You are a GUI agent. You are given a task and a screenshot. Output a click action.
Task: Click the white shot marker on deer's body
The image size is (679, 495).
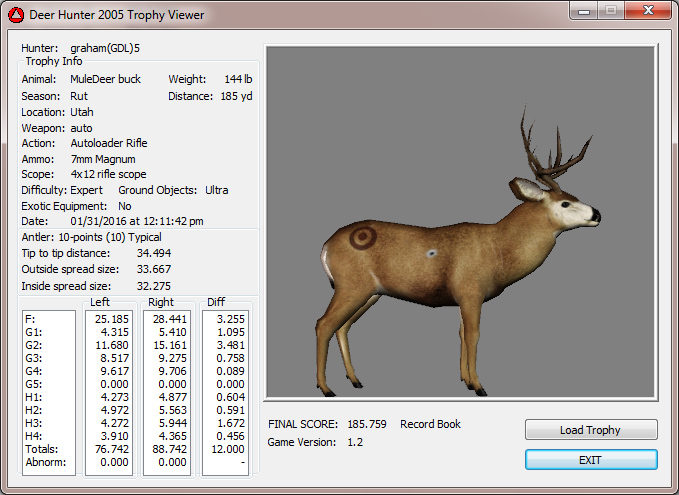tap(430, 254)
